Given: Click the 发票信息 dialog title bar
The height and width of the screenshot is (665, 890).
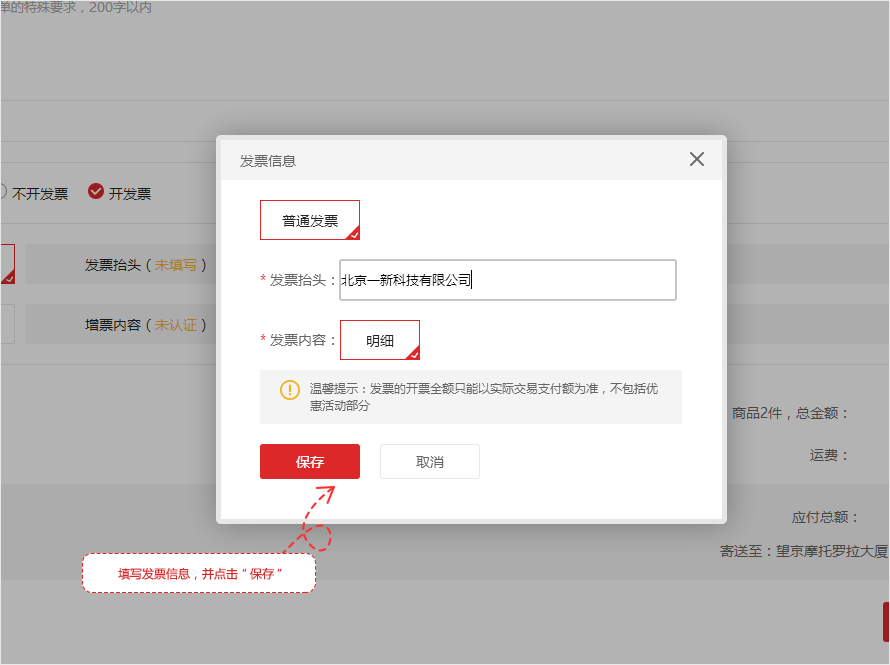Looking at the screenshot, I should click(x=450, y=160).
